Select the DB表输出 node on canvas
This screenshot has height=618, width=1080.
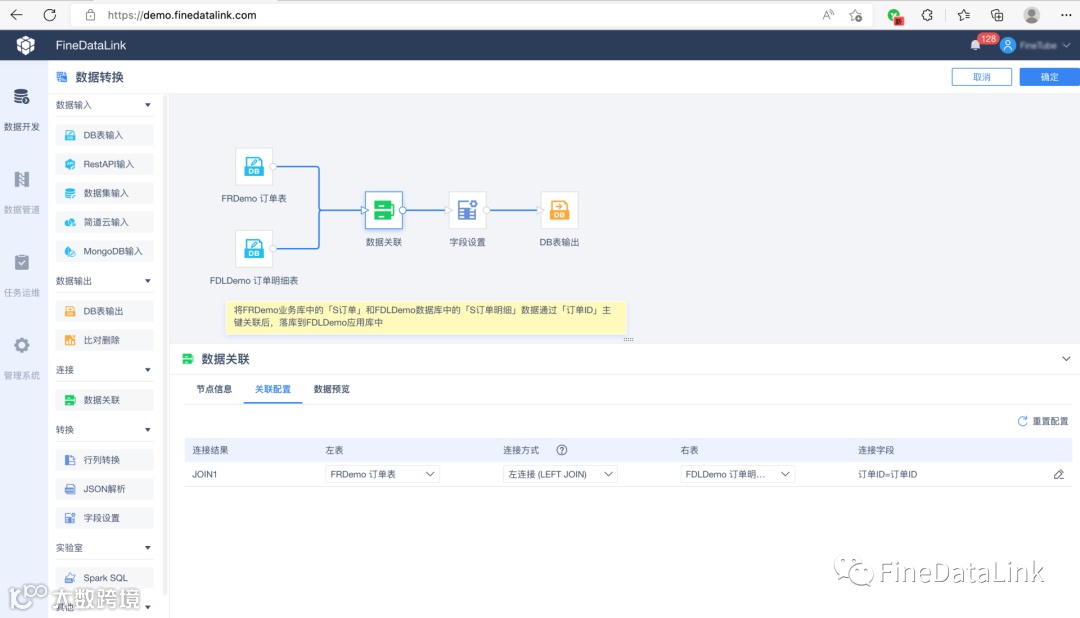pos(559,210)
